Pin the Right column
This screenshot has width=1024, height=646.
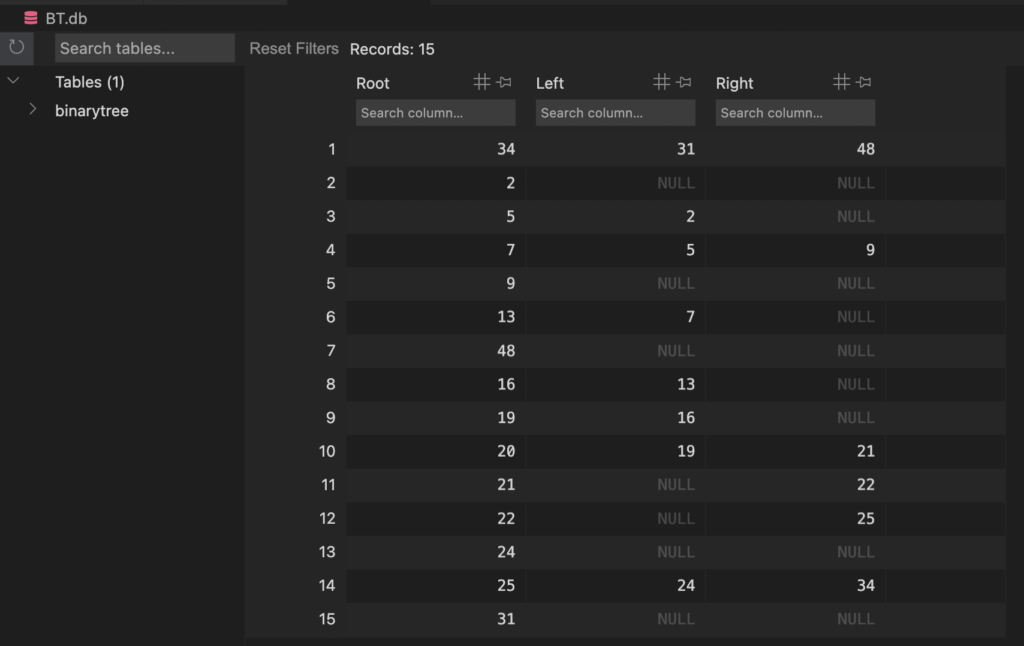tap(864, 83)
